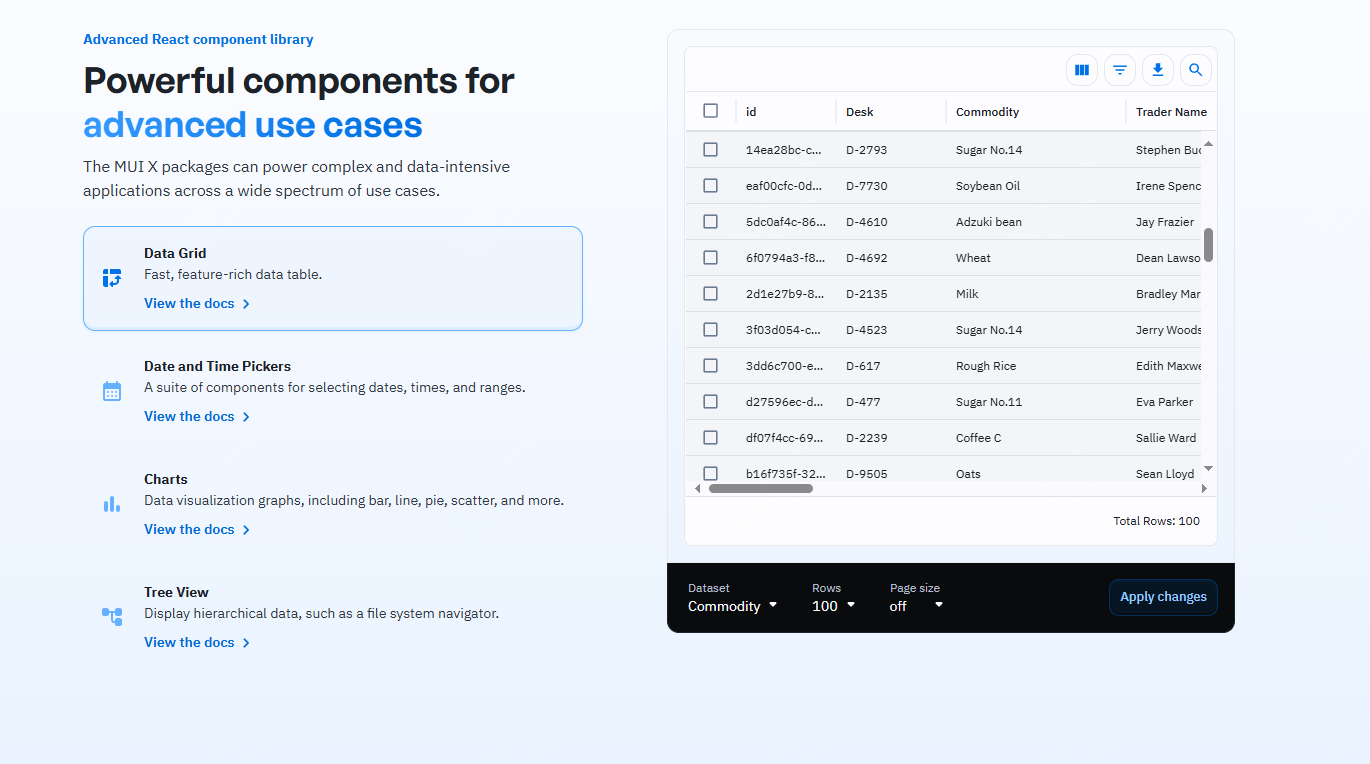Click the Tree View hierarchy icon
This screenshot has width=1370, height=764.
click(x=112, y=617)
